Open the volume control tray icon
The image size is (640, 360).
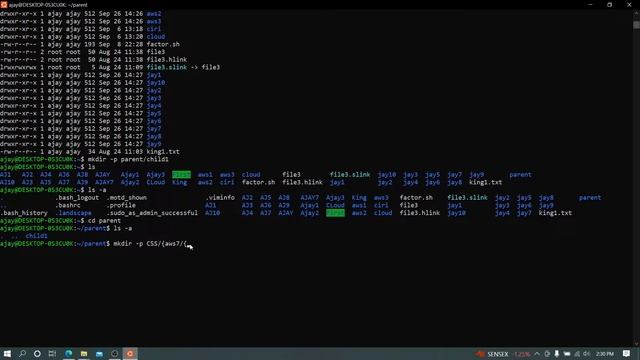click(587, 354)
